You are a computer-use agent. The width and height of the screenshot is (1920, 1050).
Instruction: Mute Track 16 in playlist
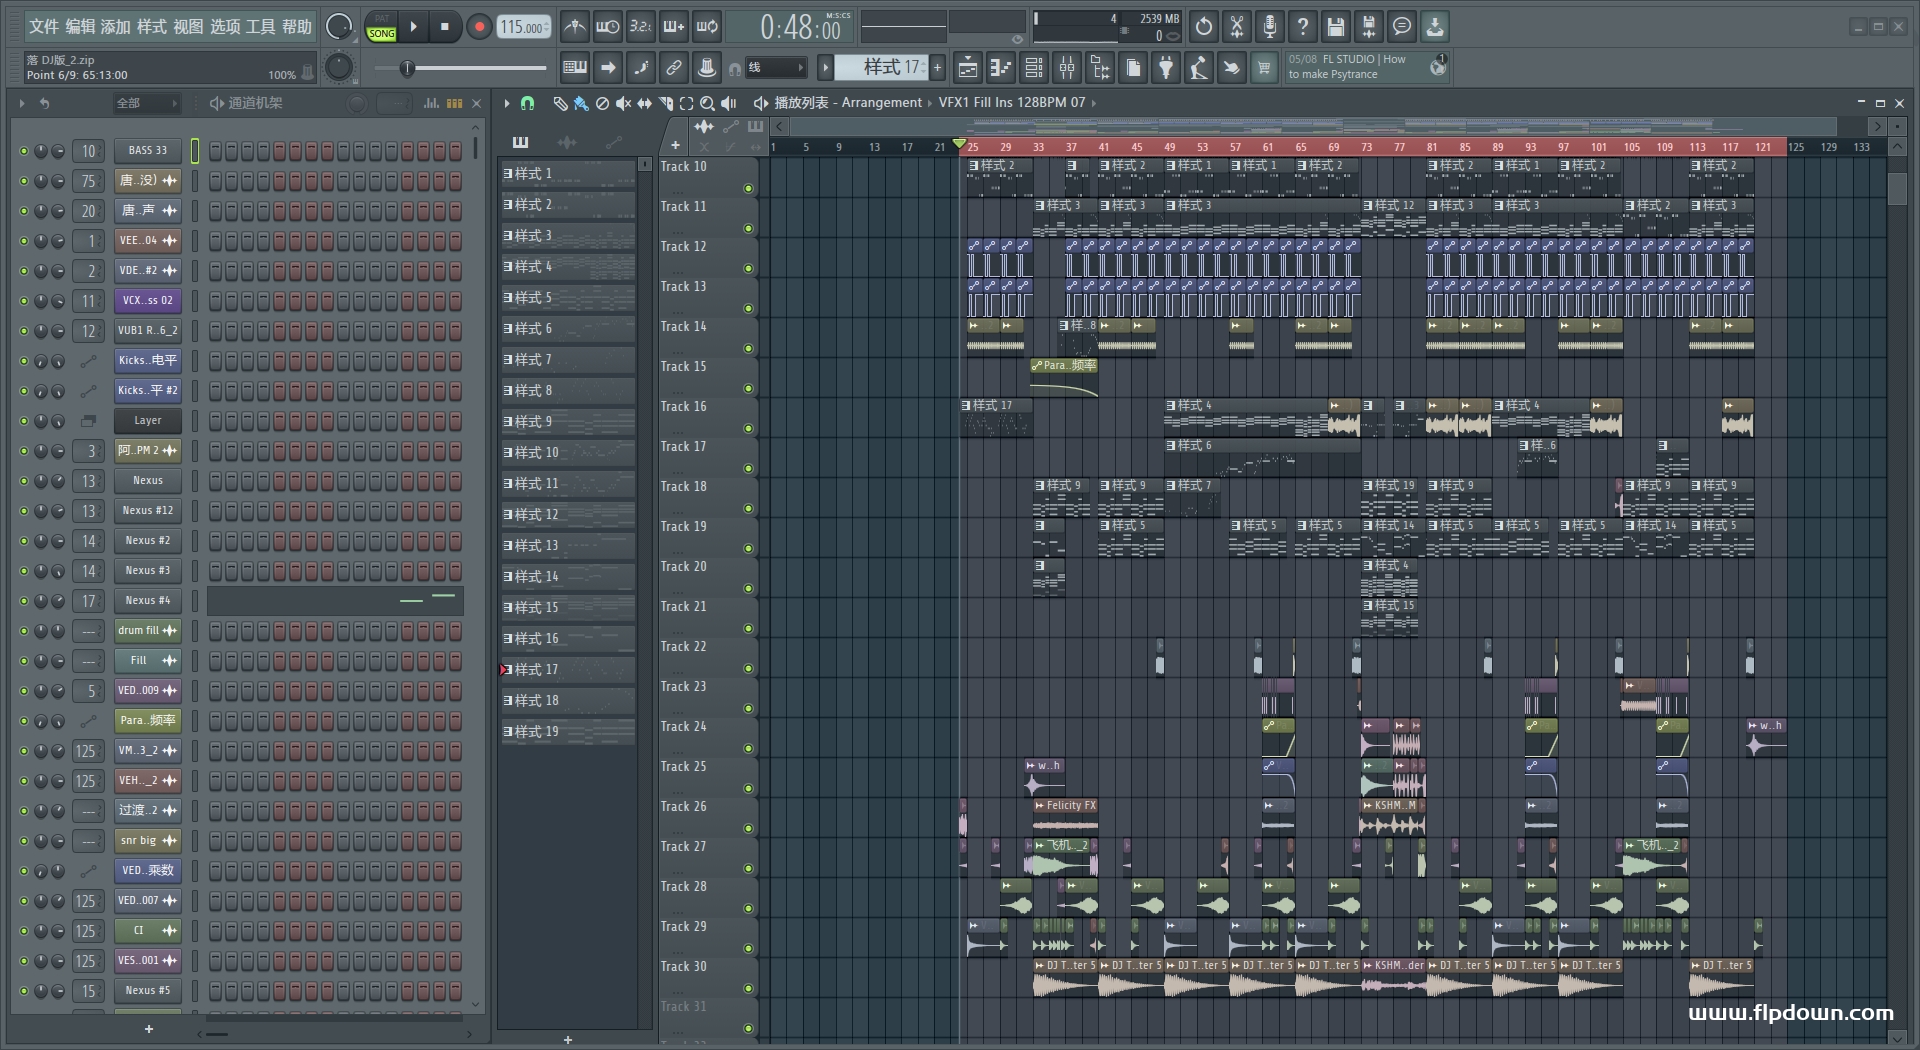[748, 429]
